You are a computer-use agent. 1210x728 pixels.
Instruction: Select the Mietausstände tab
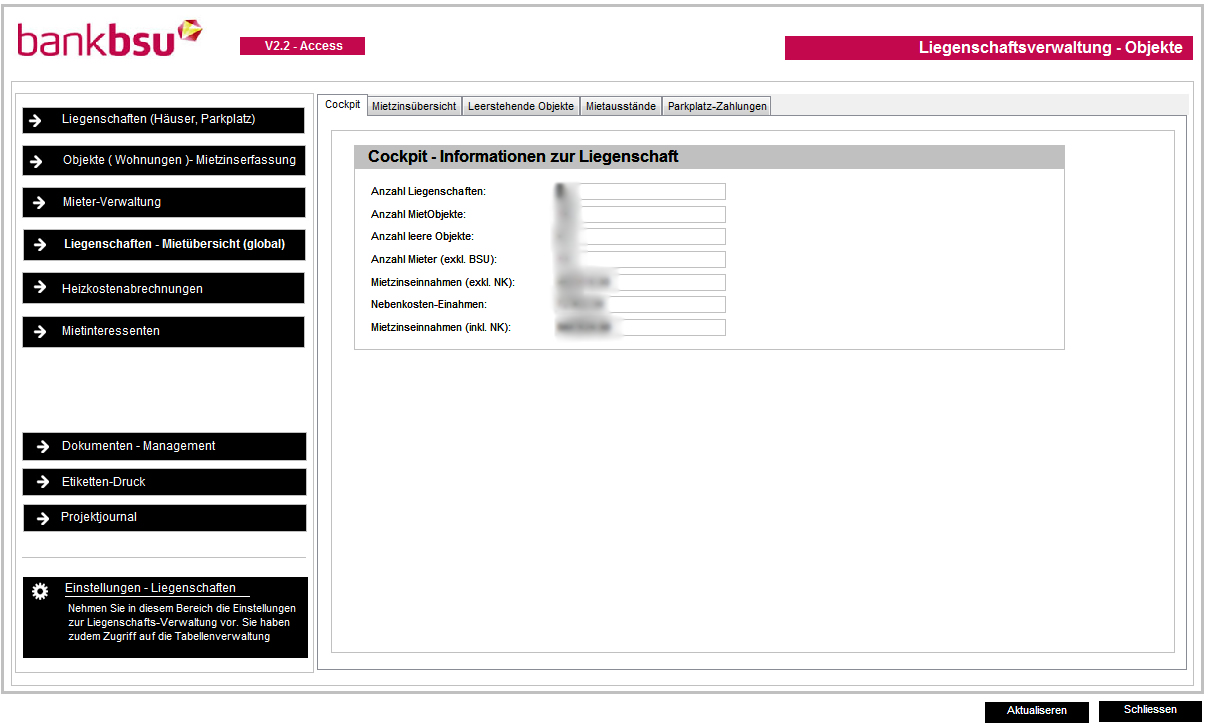(620, 105)
